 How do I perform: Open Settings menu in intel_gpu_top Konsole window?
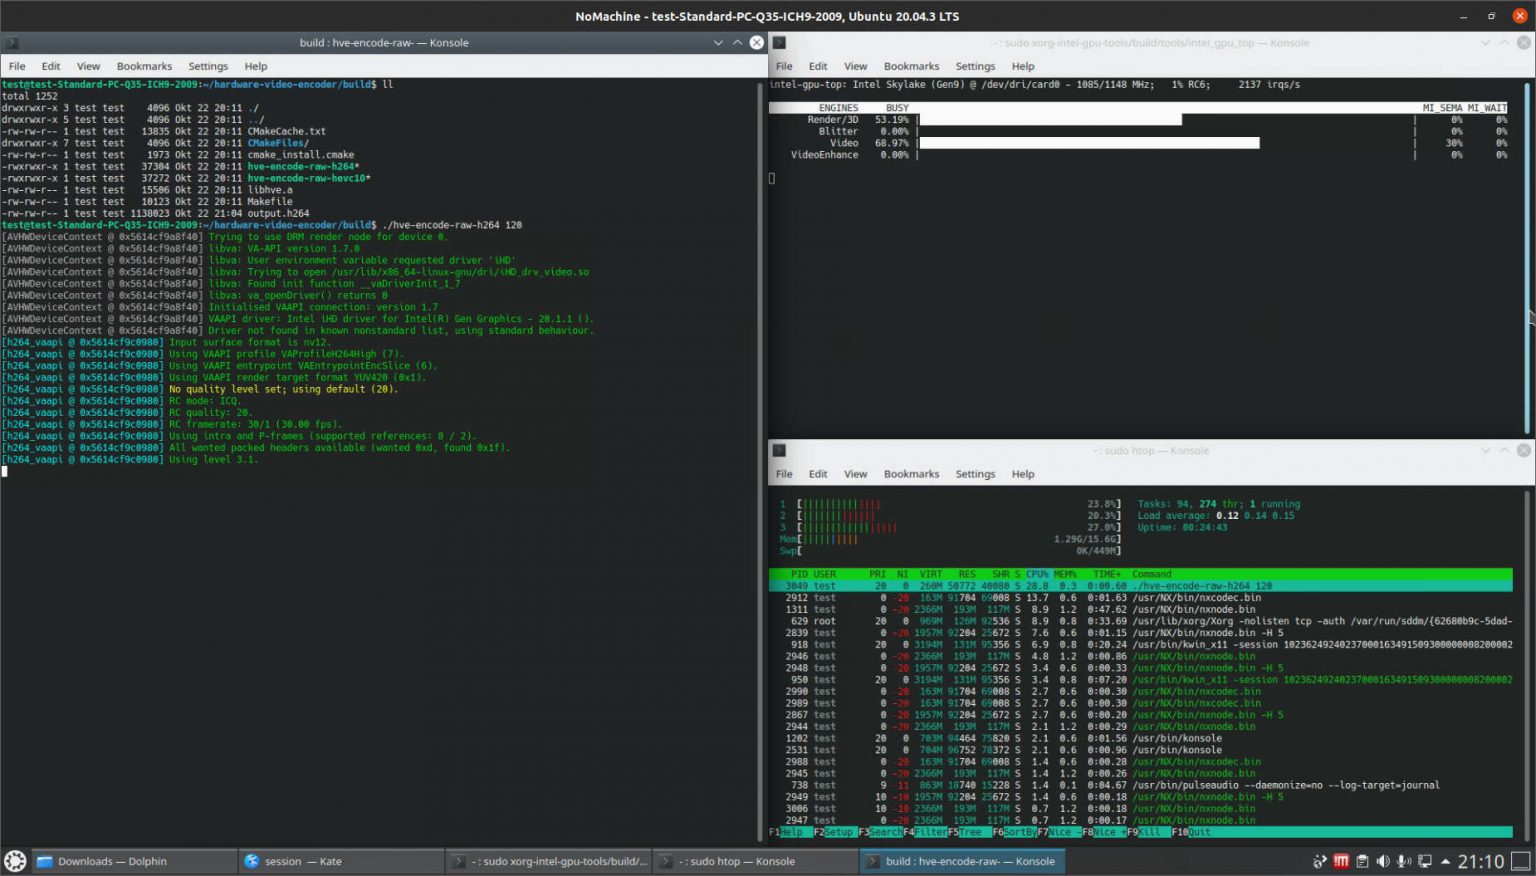pyautogui.click(x=975, y=66)
